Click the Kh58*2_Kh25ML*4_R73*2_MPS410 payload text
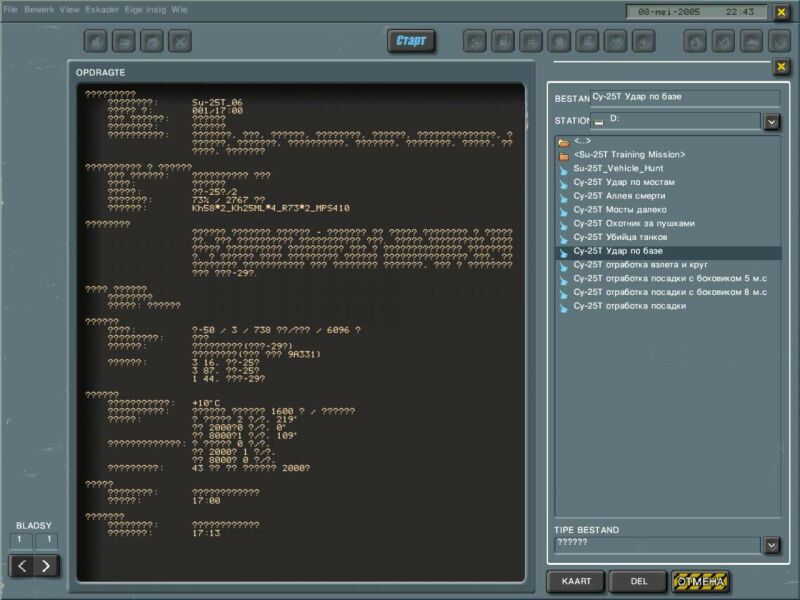Screen dimensions: 800x600 point(271,208)
